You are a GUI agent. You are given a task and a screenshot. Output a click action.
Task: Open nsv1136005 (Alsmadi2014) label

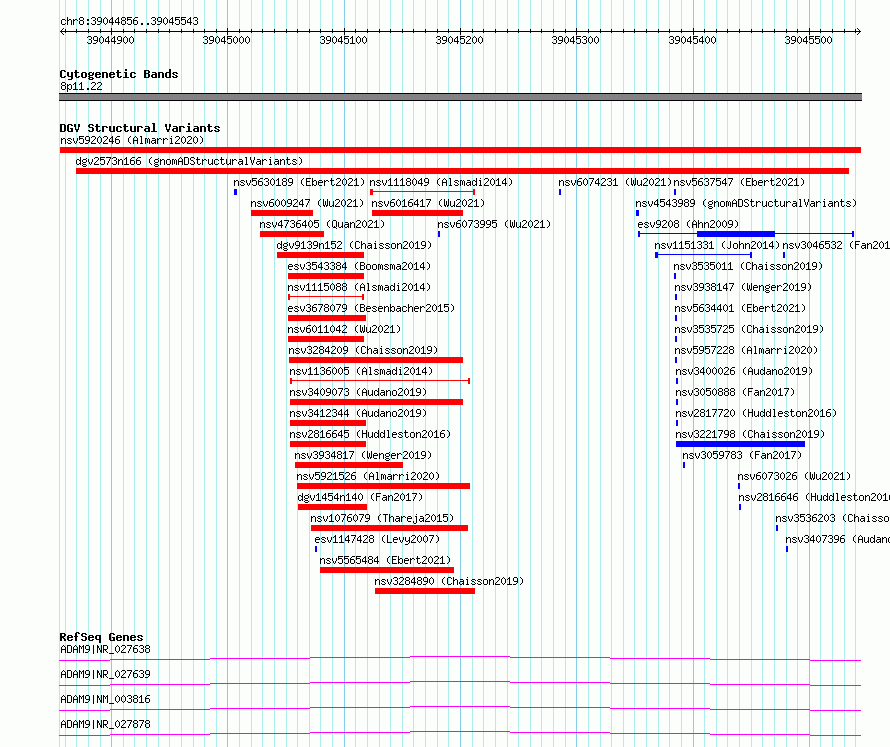361,371
